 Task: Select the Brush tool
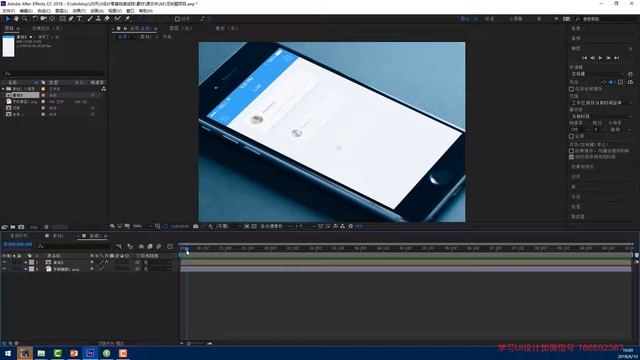[90, 19]
